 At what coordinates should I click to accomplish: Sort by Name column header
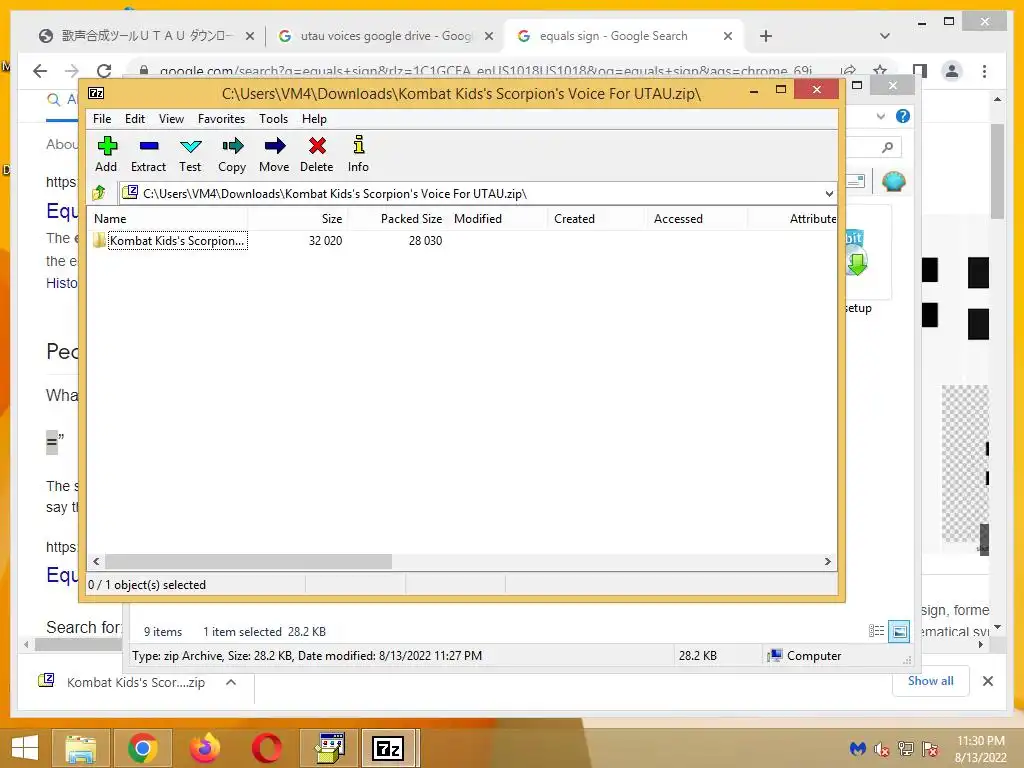click(x=169, y=219)
